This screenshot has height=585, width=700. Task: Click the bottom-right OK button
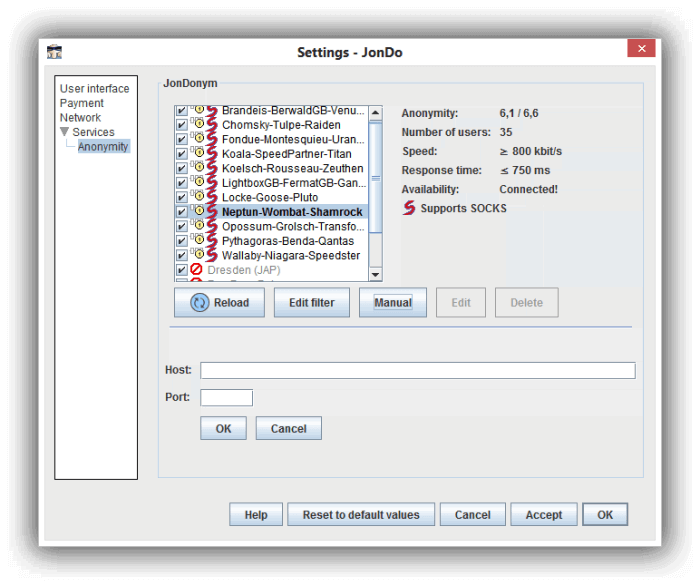[x=605, y=514]
